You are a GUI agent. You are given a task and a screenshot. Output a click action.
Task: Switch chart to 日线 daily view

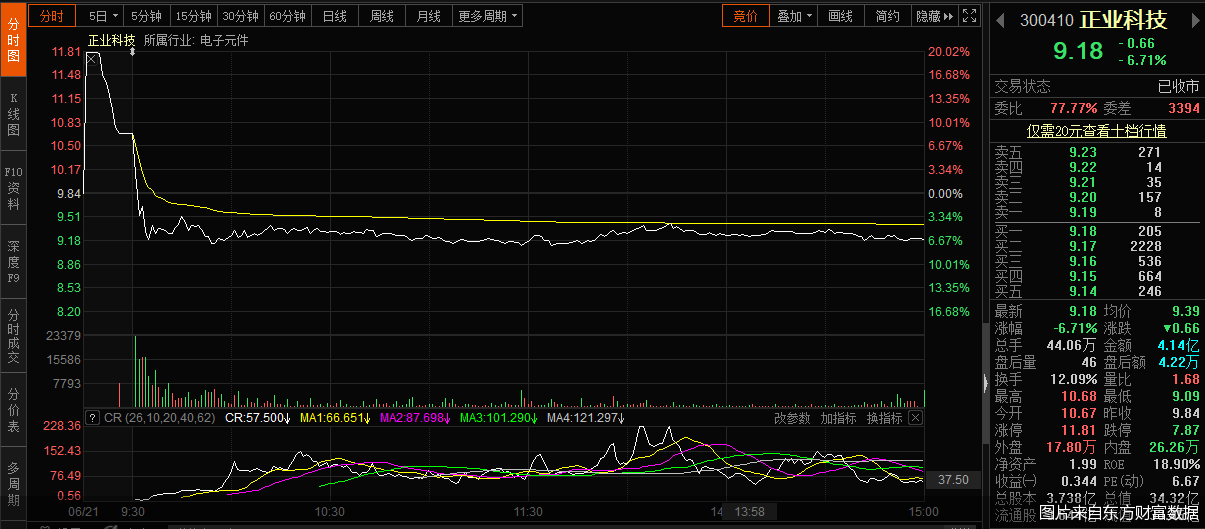(335, 16)
